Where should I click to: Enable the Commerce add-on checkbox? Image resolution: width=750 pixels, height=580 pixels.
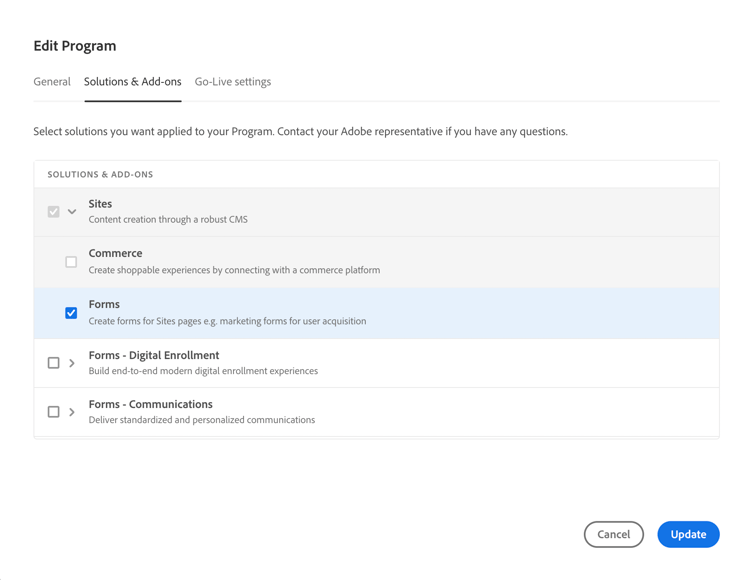[71, 262]
